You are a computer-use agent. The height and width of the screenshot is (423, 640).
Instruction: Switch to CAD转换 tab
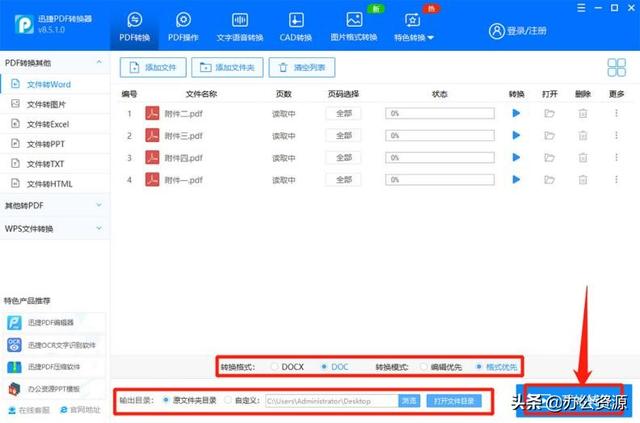pyautogui.click(x=296, y=27)
